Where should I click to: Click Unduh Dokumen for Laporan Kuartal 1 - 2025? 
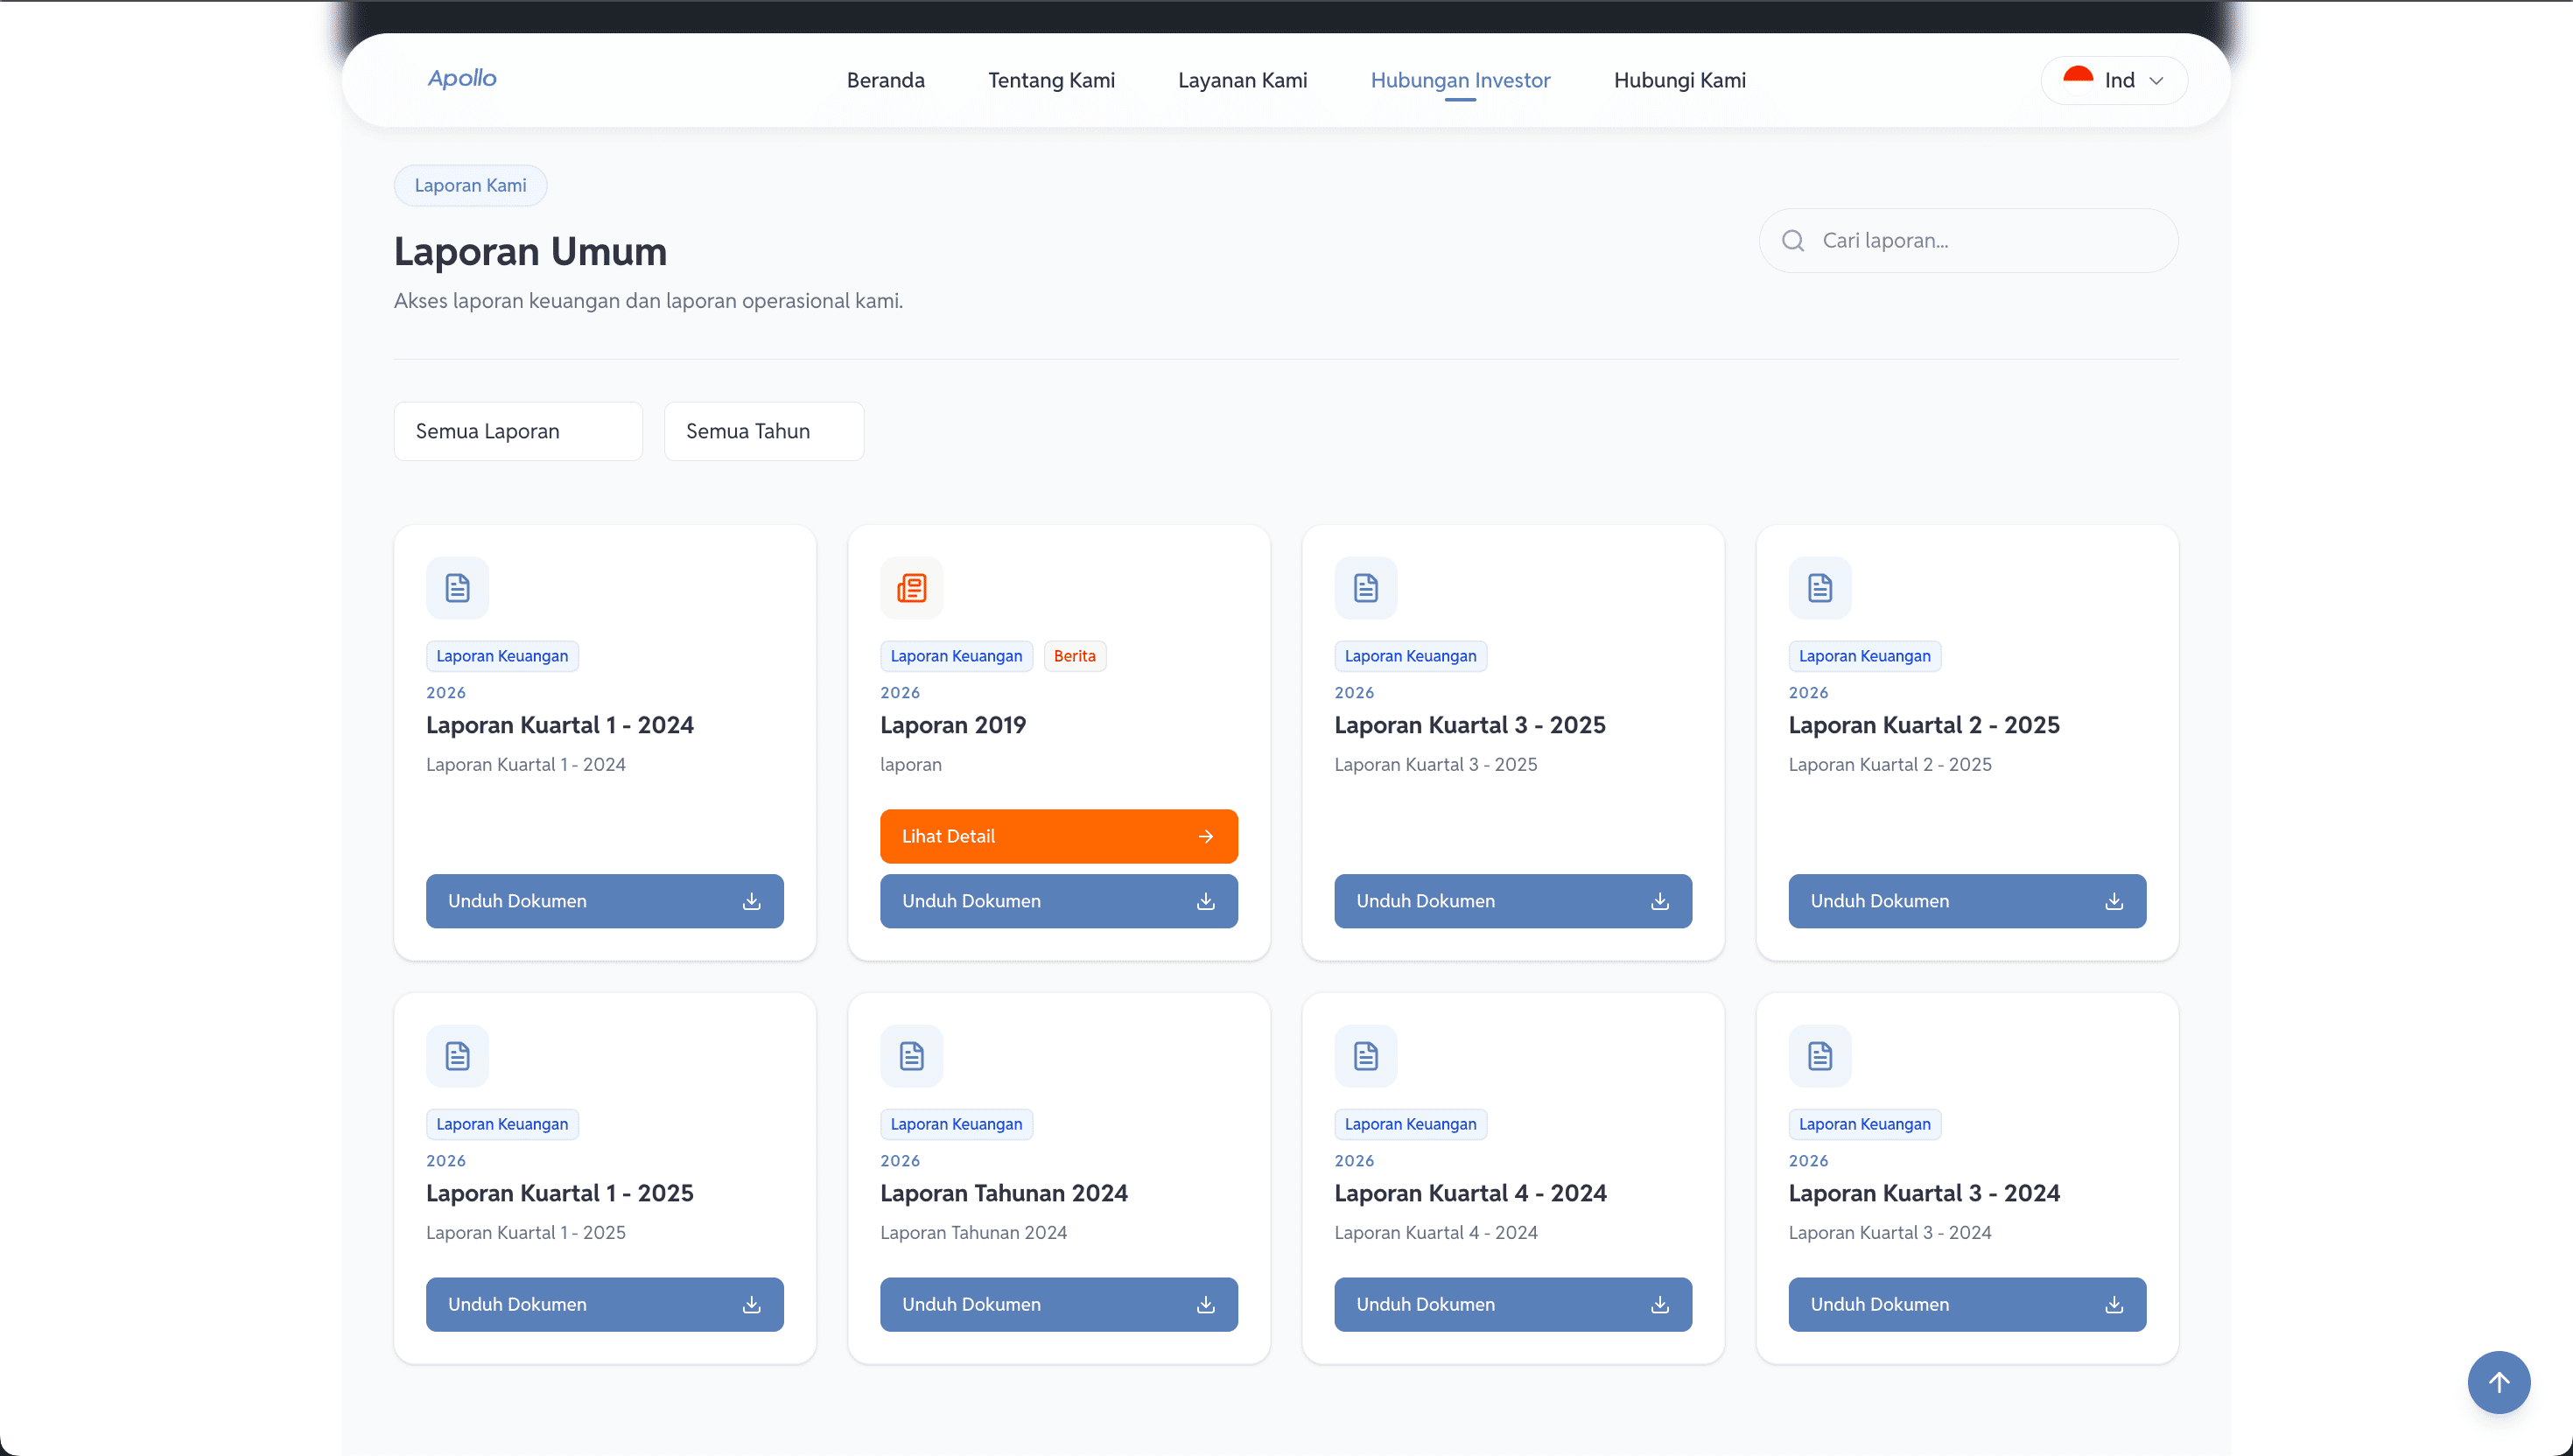point(604,1304)
